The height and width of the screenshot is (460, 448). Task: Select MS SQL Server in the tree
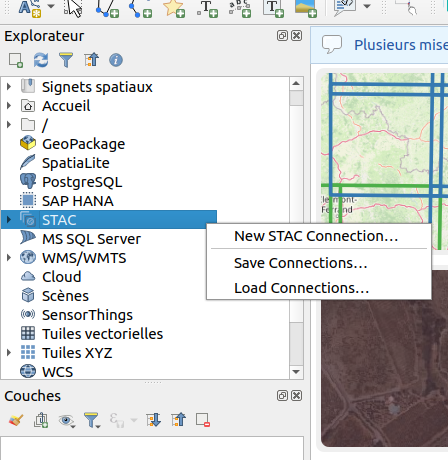click(x=91, y=239)
